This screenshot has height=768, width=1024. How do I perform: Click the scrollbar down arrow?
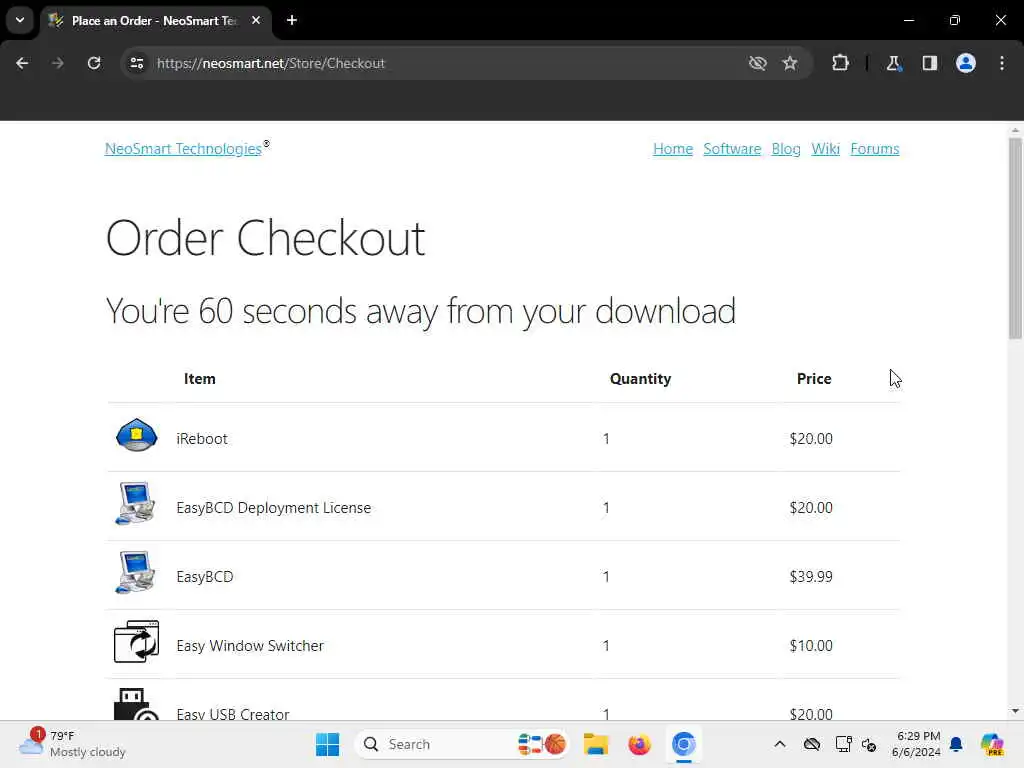click(1015, 711)
